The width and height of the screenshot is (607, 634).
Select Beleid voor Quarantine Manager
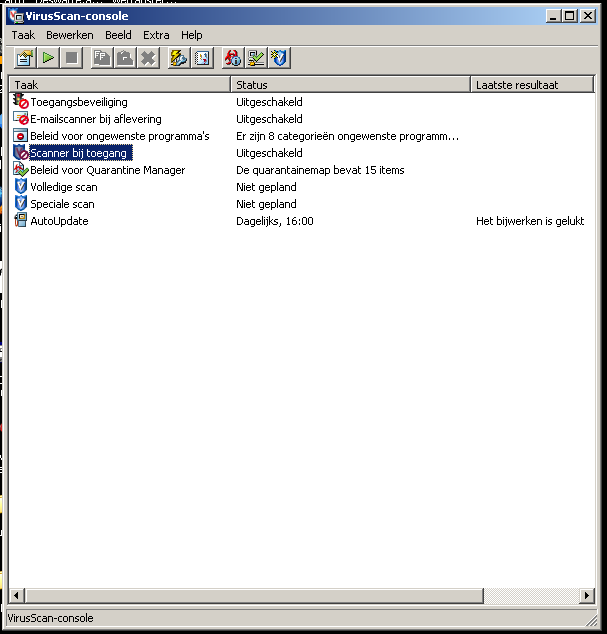point(108,170)
